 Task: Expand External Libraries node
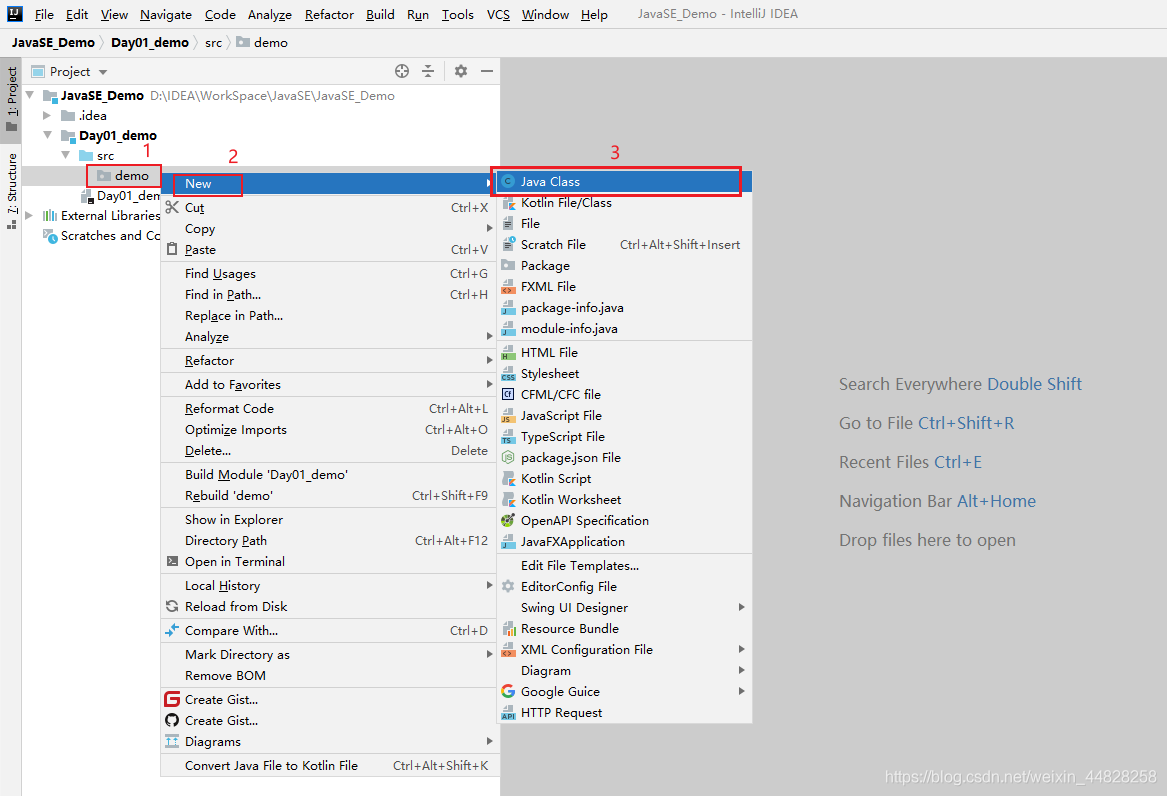[29, 216]
